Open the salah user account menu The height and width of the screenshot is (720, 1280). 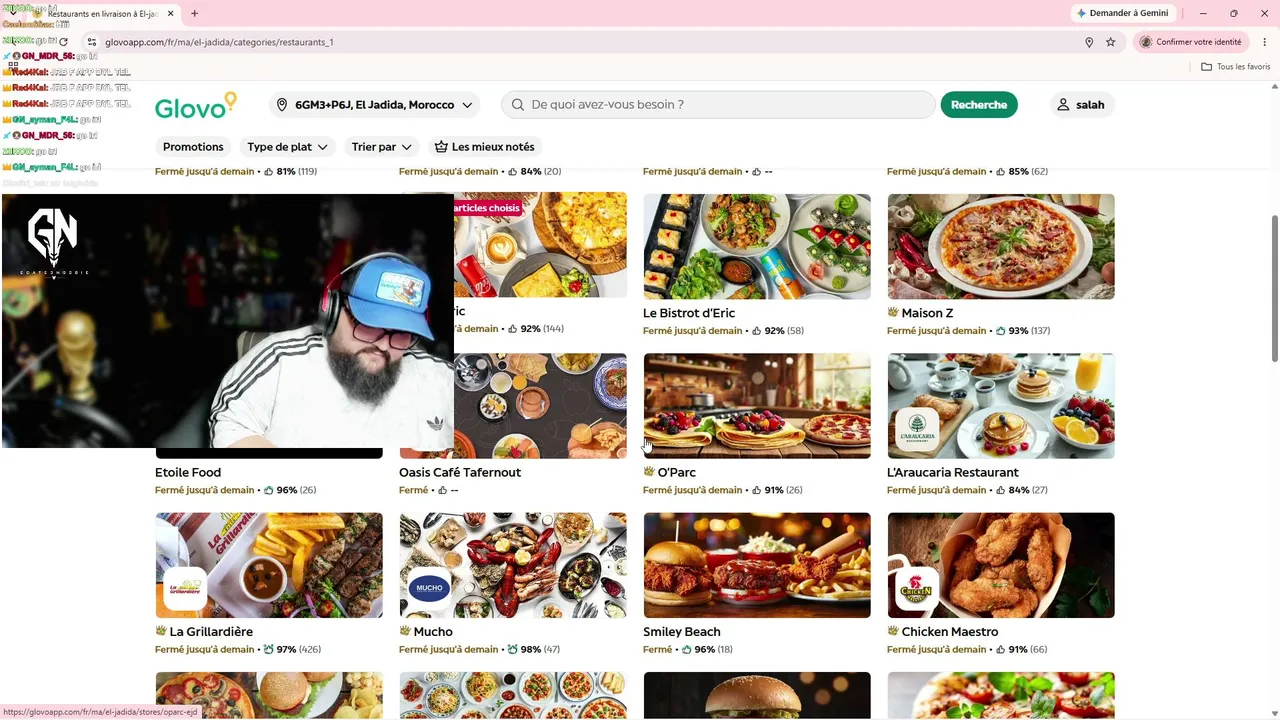pyautogui.click(x=1080, y=105)
